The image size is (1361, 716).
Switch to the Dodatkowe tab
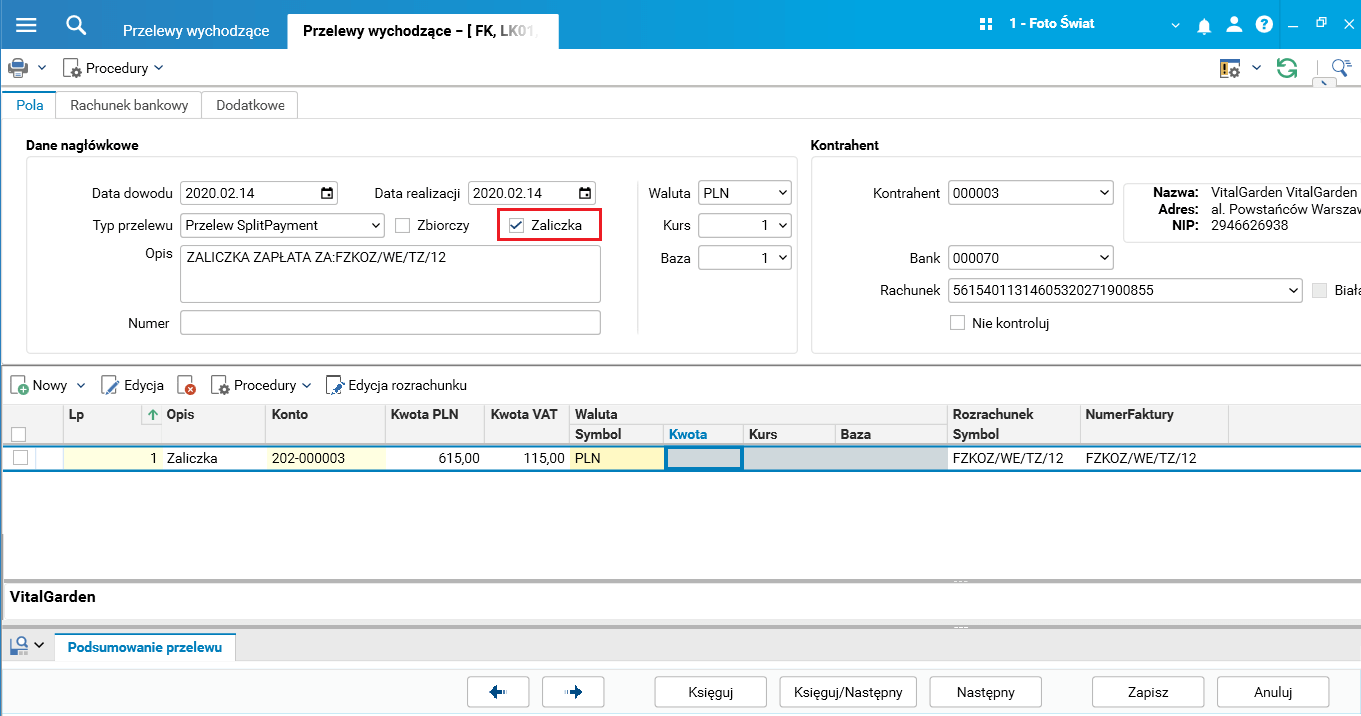coord(250,105)
